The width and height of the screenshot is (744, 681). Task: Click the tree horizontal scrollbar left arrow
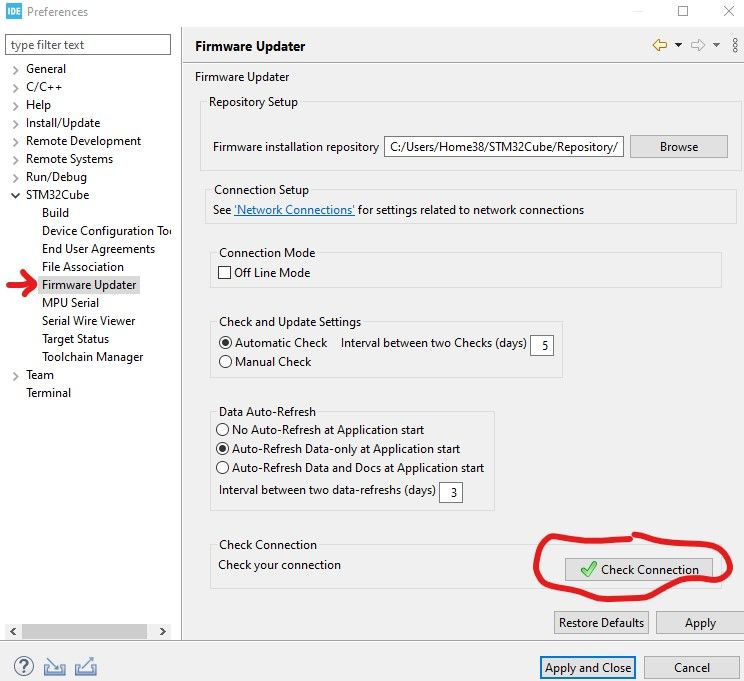(13, 631)
